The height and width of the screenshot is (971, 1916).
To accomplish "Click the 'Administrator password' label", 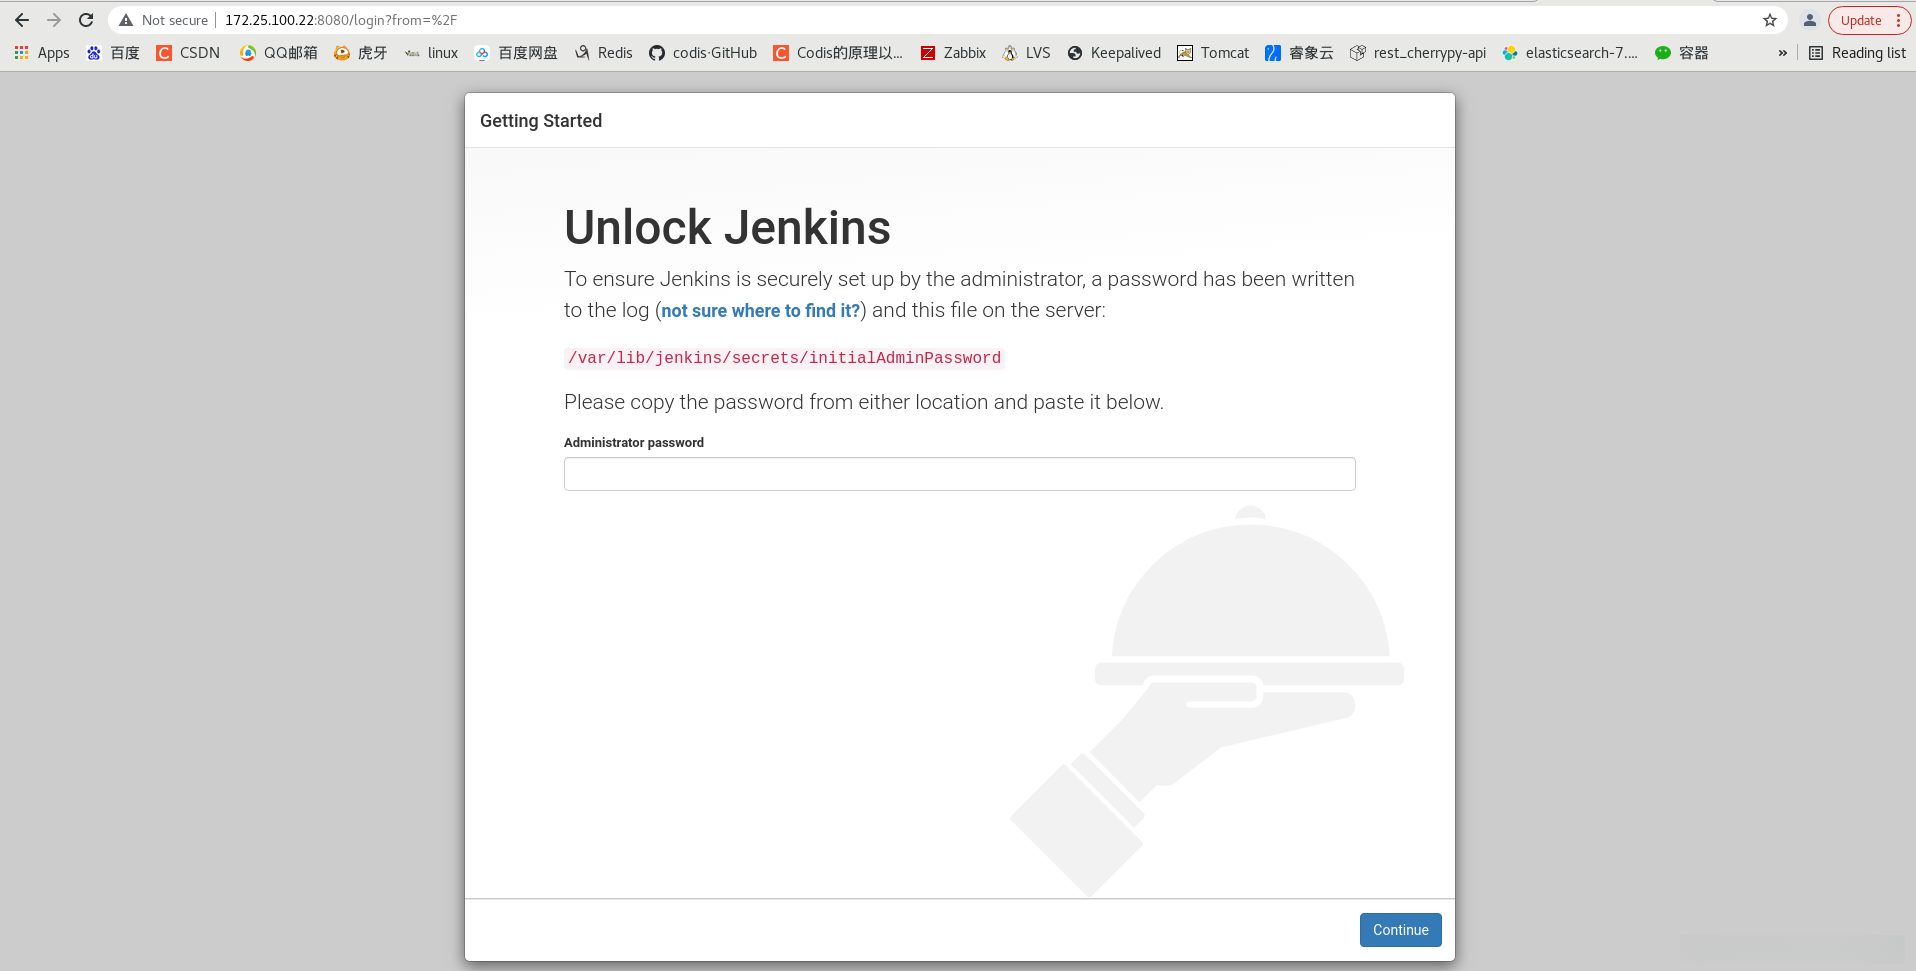I will (634, 443).
